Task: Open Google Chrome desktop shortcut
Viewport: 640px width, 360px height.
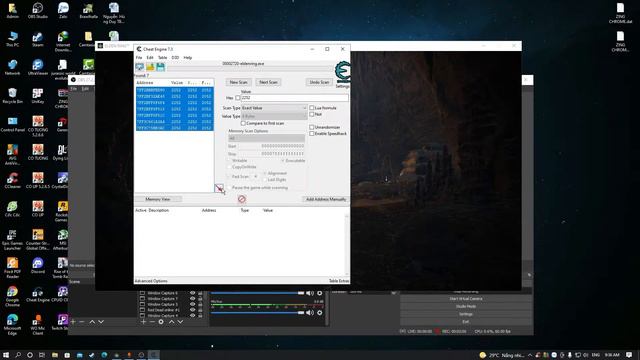Action: [12, 296]
